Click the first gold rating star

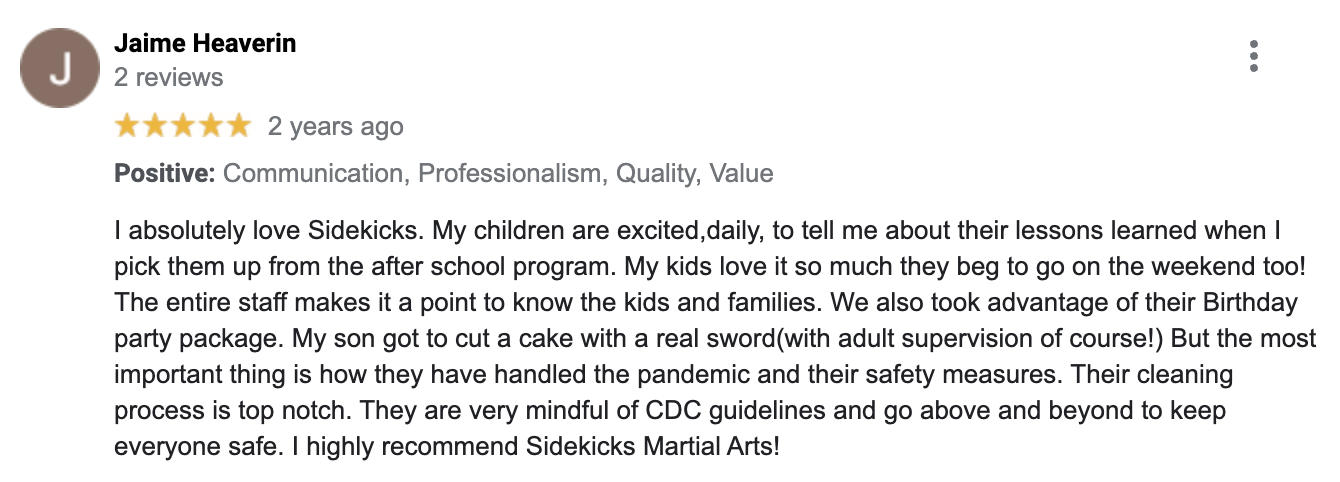pyautogui.click(x=128, y=126)
